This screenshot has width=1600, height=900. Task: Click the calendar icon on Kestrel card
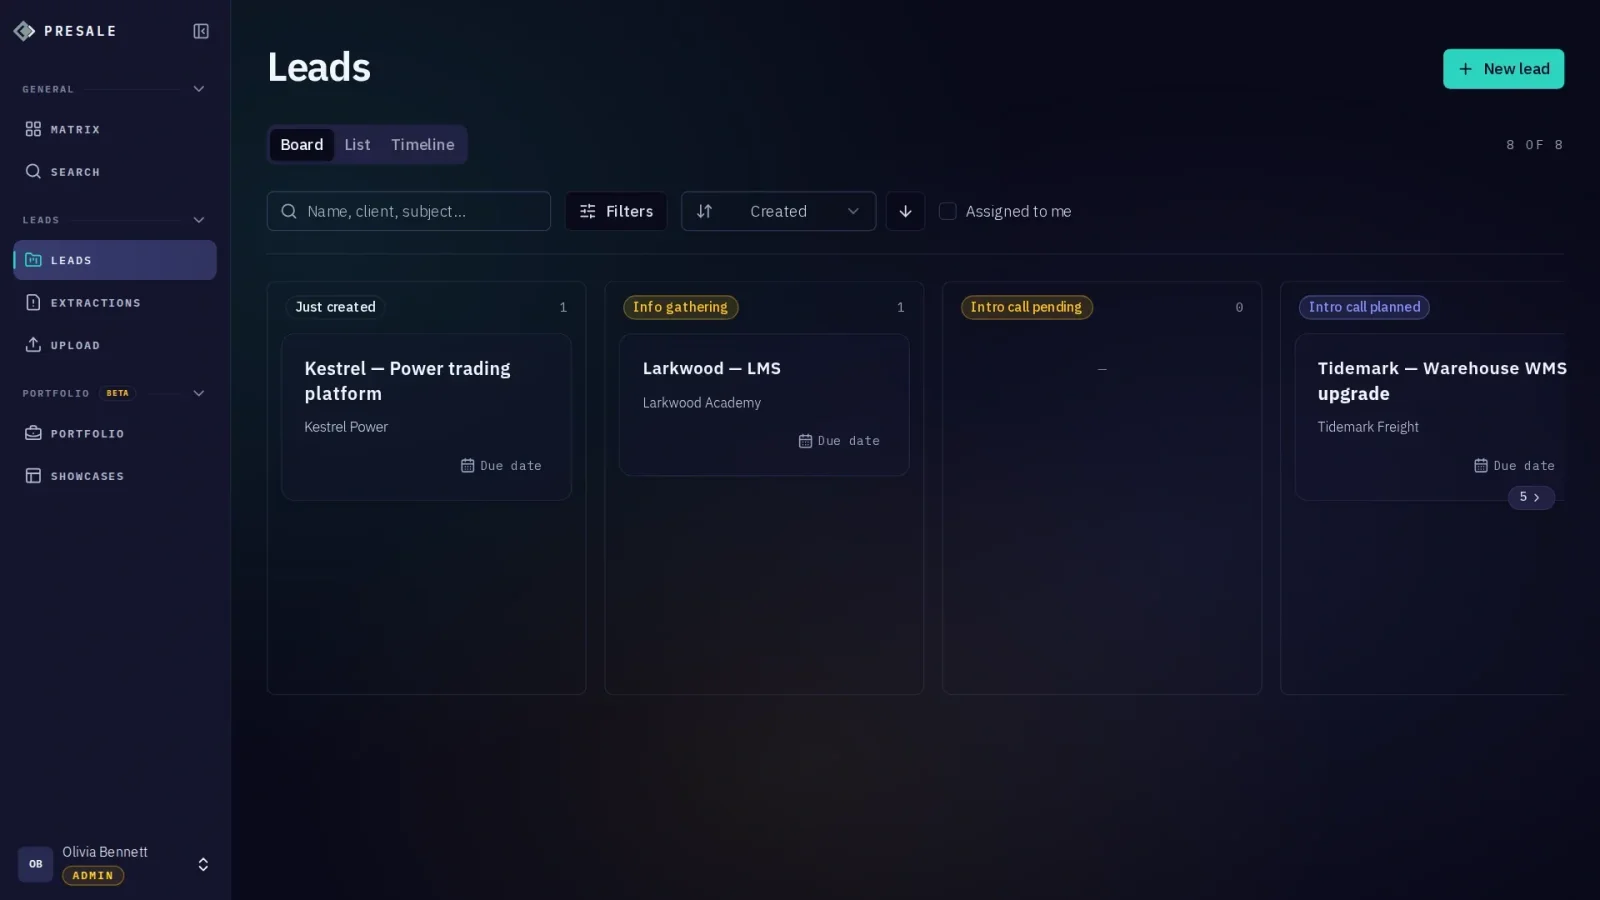click(x=467, y=466)
